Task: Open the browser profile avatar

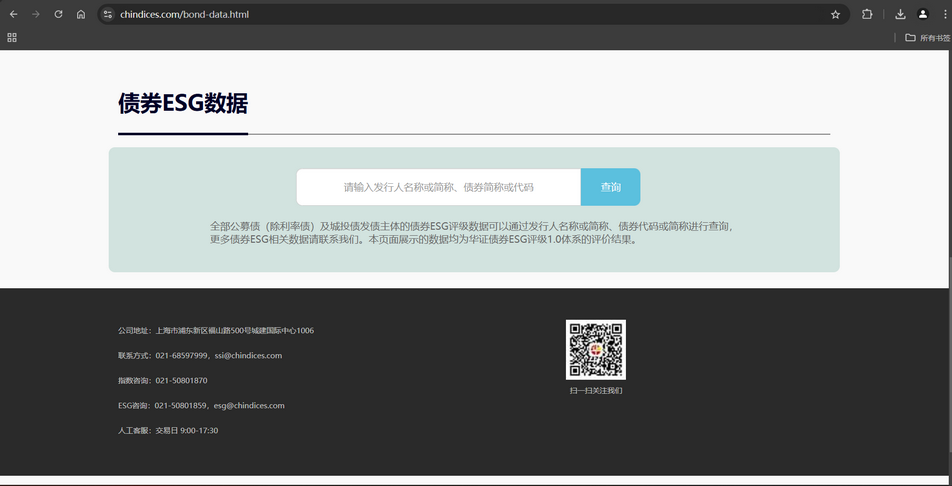Action: 923,14
